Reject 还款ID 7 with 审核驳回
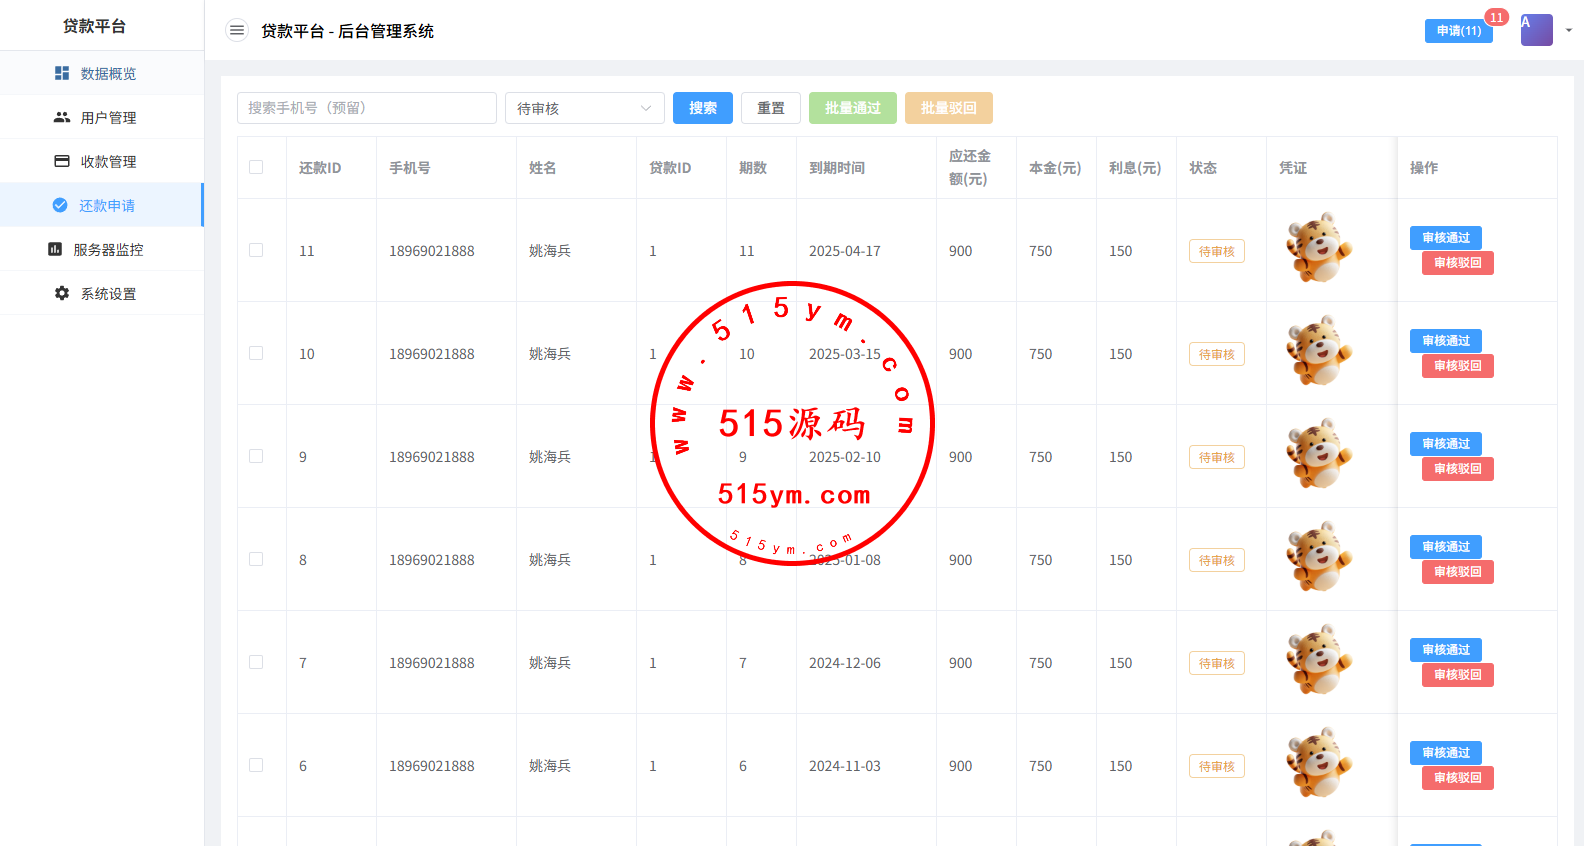This screenshot has height=846, width=1584. pos(1457,675)
